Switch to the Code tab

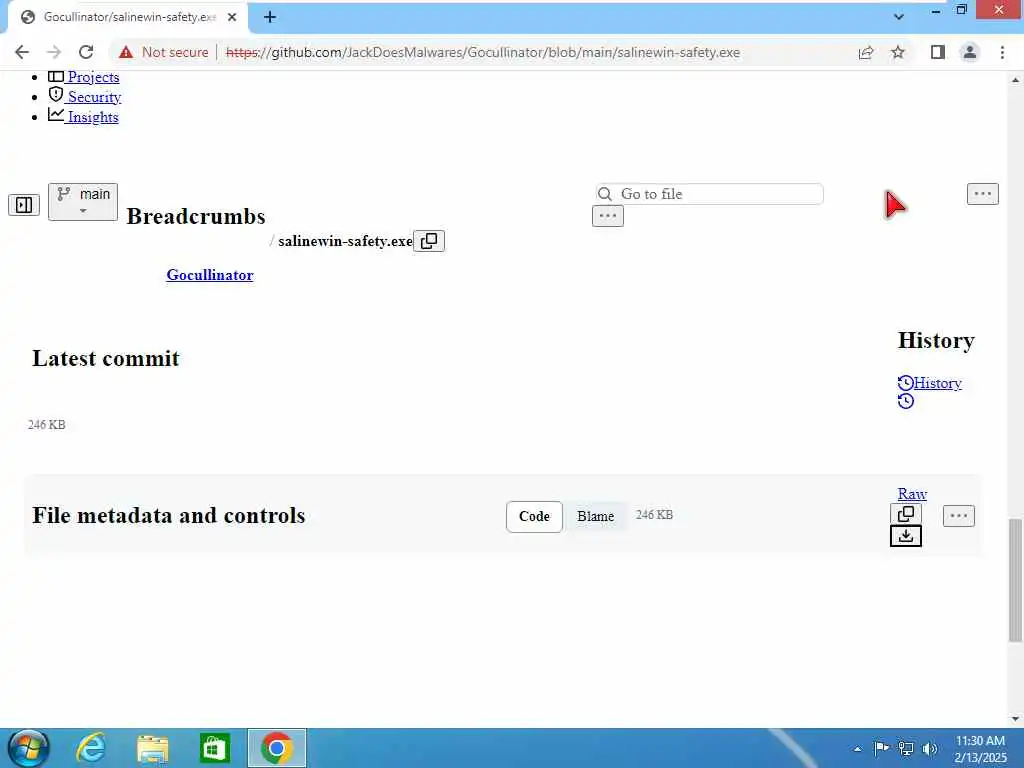(x=534, y=517)
